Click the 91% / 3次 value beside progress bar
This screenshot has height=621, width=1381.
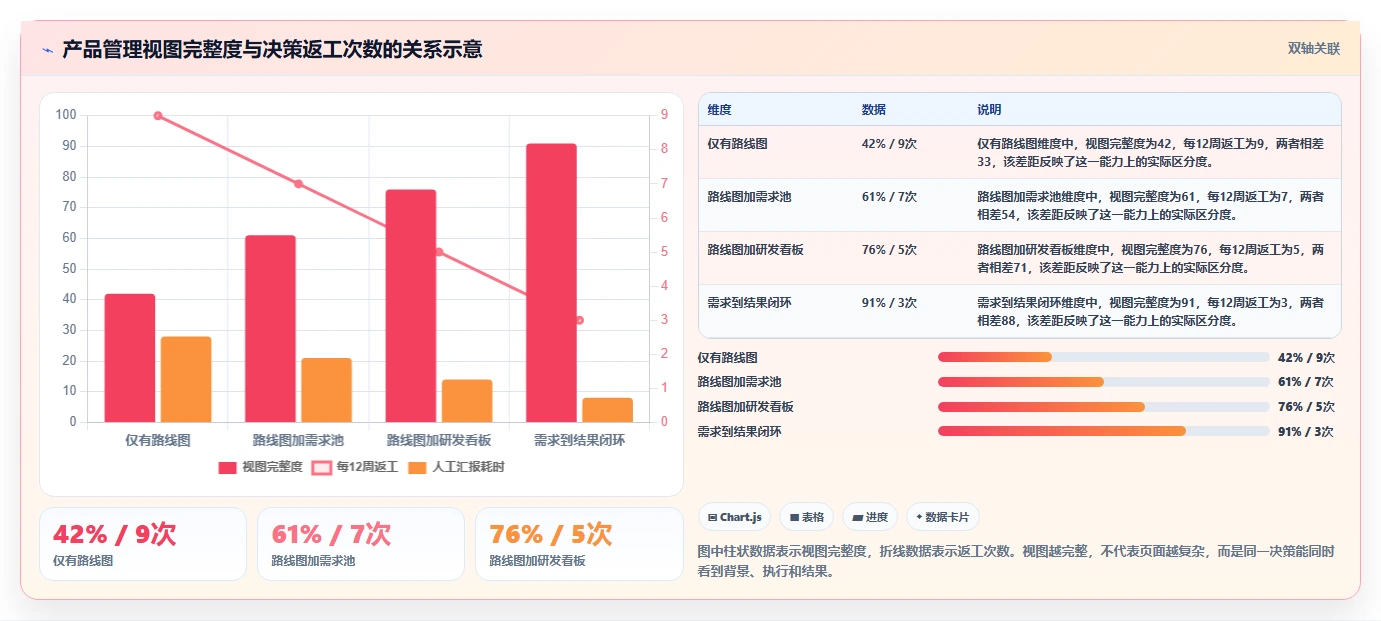click(x=1306, y=432)
